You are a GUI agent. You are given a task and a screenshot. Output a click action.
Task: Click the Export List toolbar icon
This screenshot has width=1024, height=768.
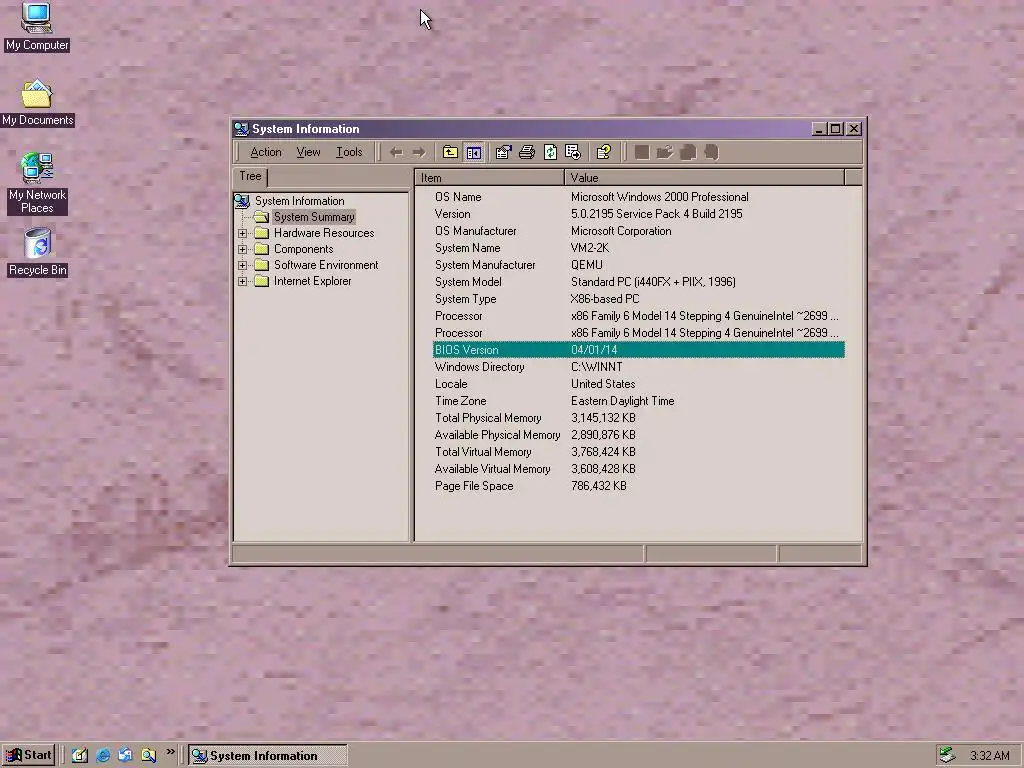(573, 152)
